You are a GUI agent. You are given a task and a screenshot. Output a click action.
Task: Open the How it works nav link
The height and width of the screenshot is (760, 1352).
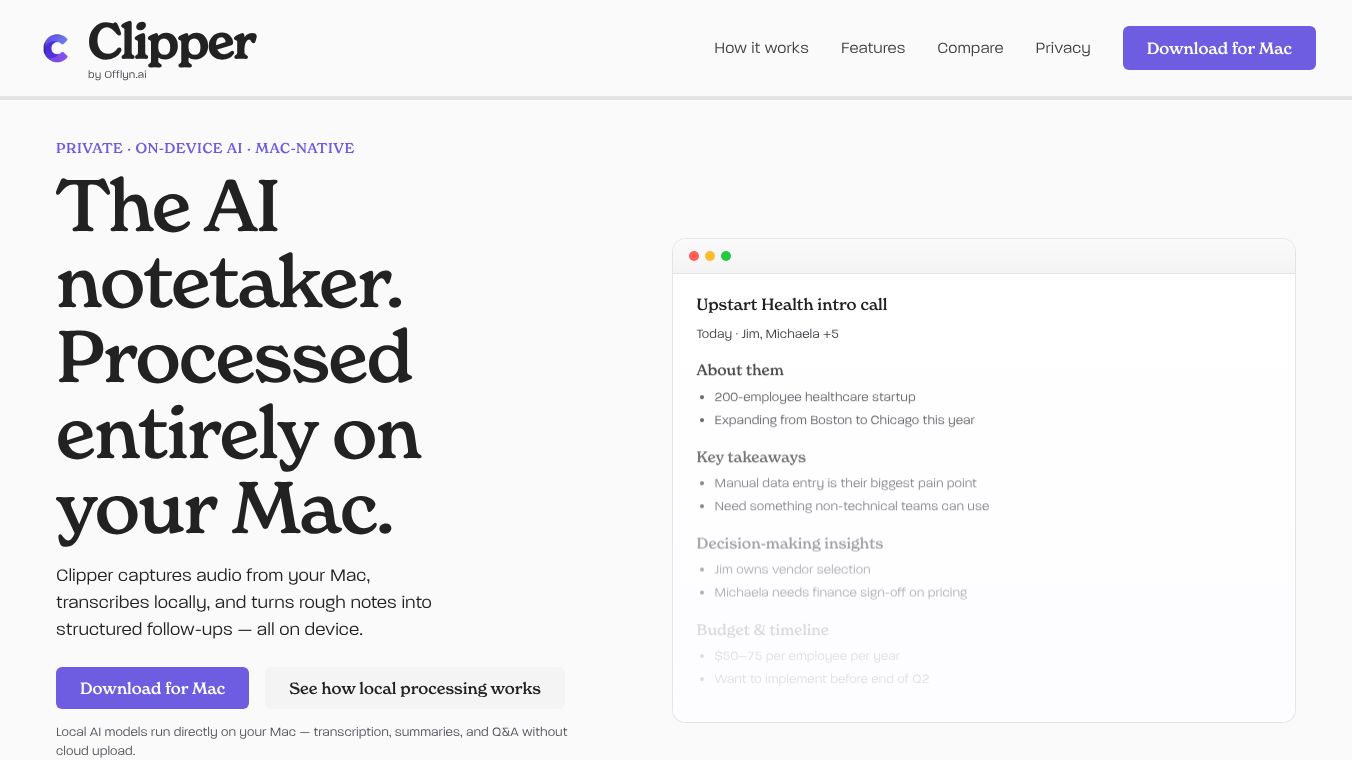[761, 48]
